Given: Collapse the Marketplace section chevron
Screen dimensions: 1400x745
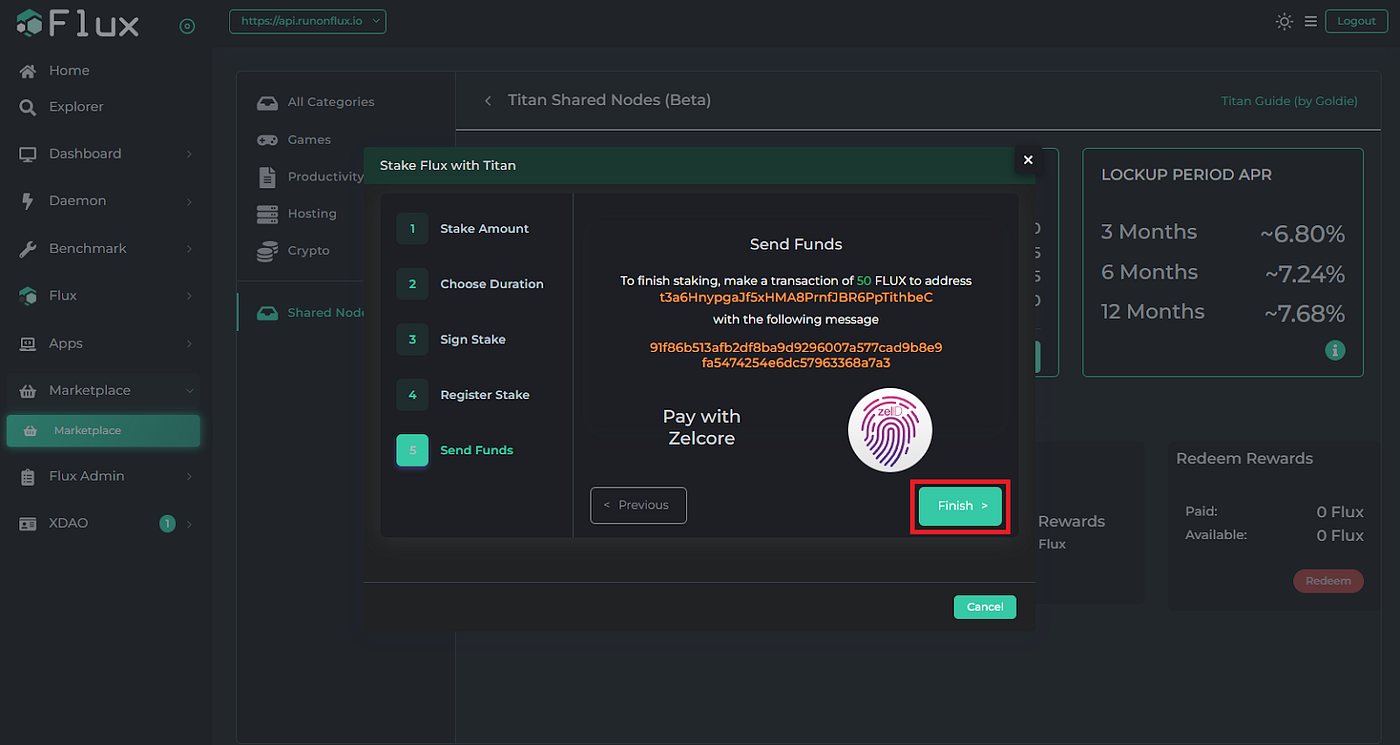Looking at the screenshot, I should 189,391.
